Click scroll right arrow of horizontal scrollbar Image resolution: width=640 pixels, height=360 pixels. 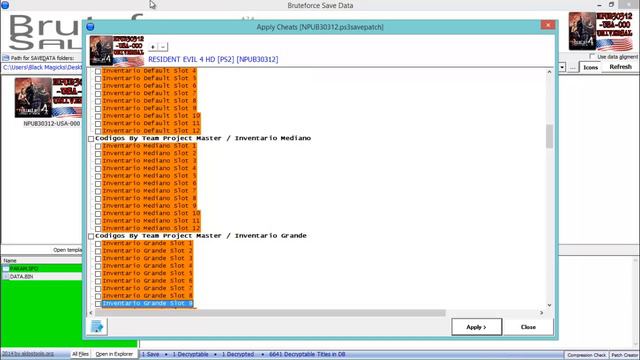pyautogui.click(x=542, y=313)
